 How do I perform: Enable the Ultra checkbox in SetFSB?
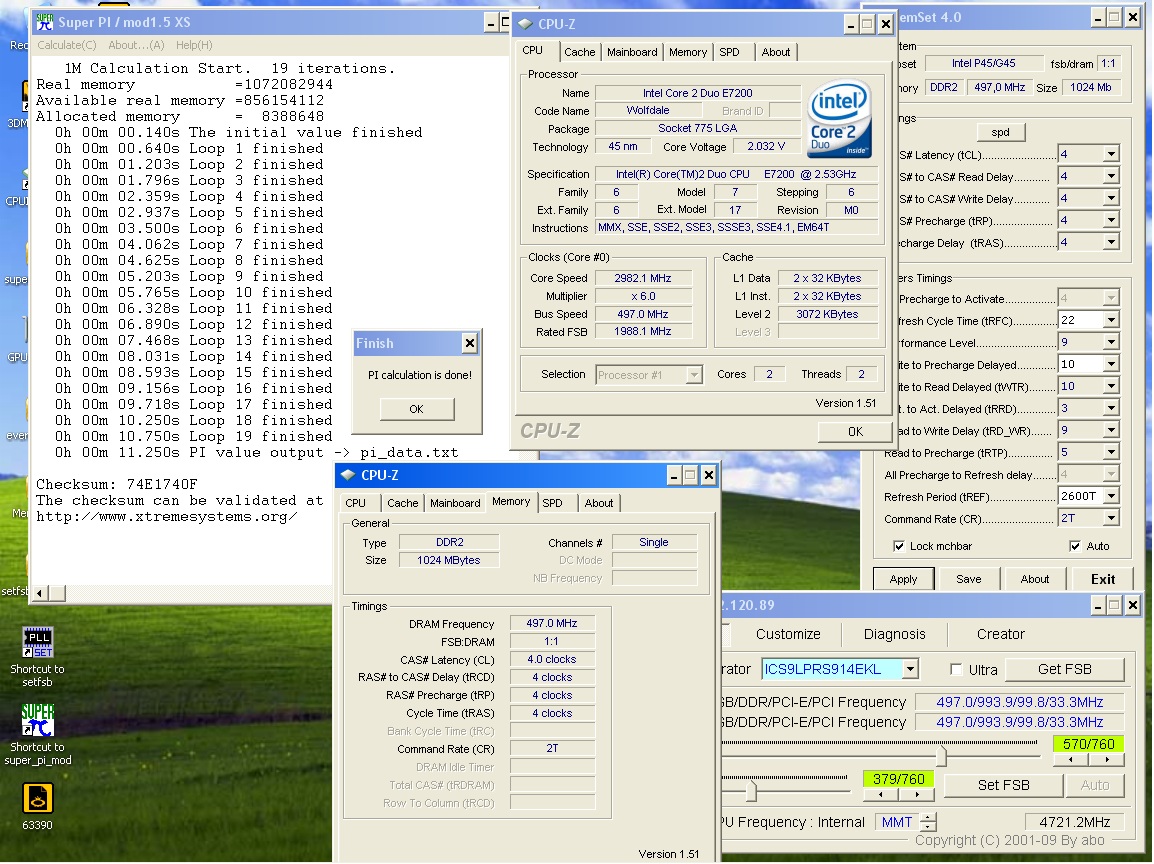tap(956, 670)
